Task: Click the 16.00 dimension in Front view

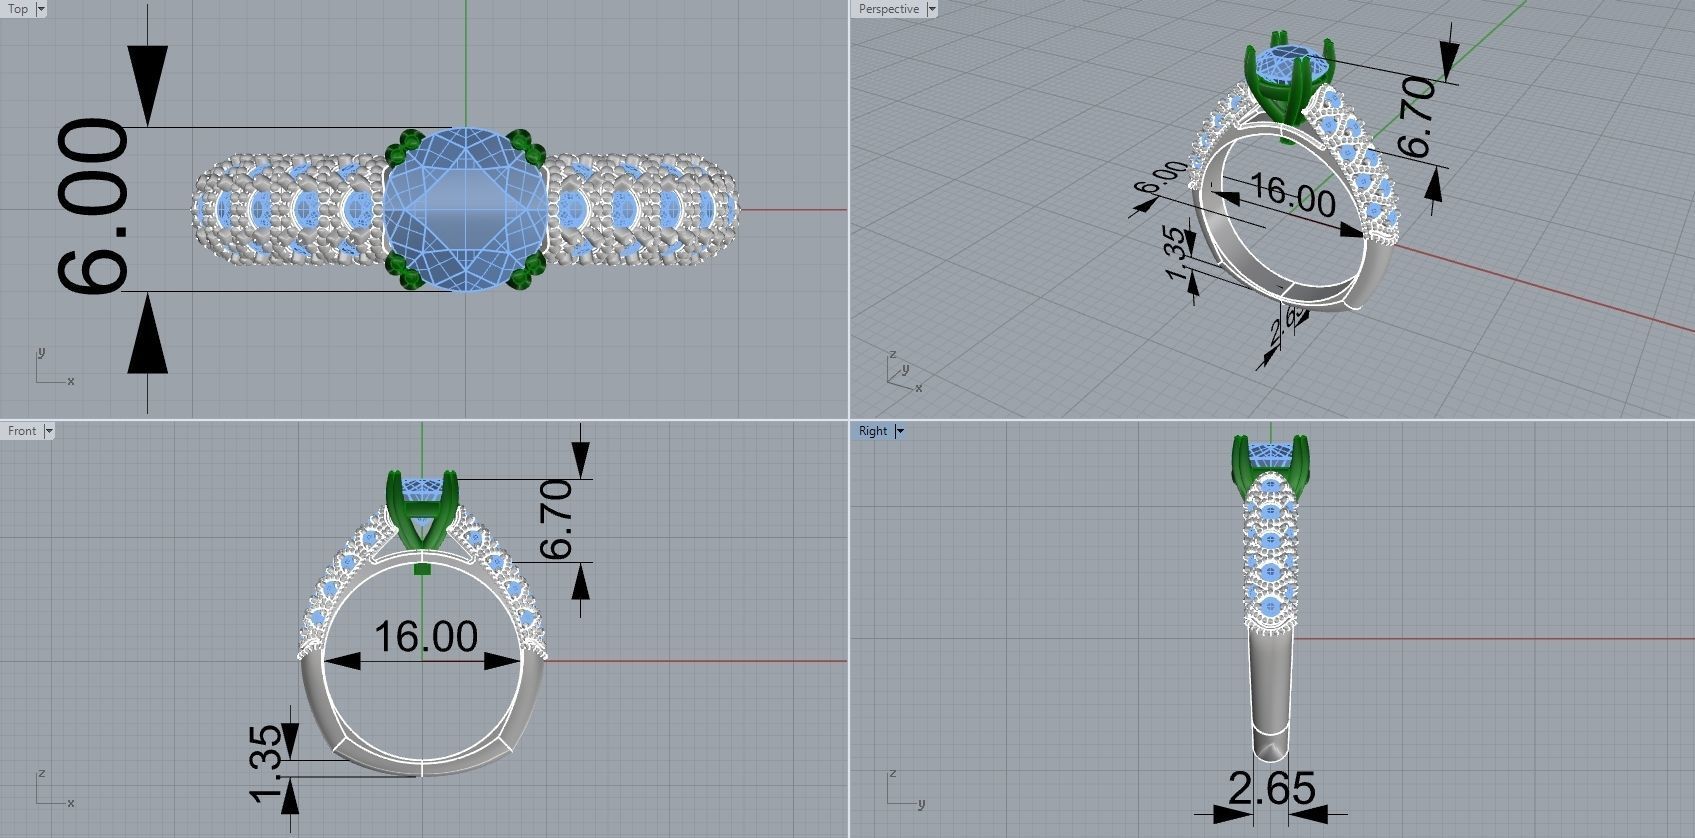Action: coord(426,637)
